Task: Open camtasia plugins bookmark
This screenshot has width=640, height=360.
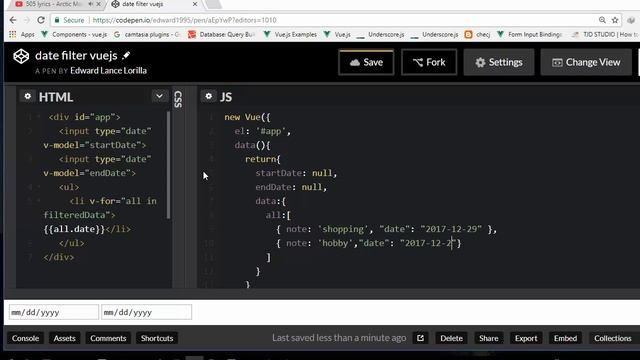Action: point(146,35)
